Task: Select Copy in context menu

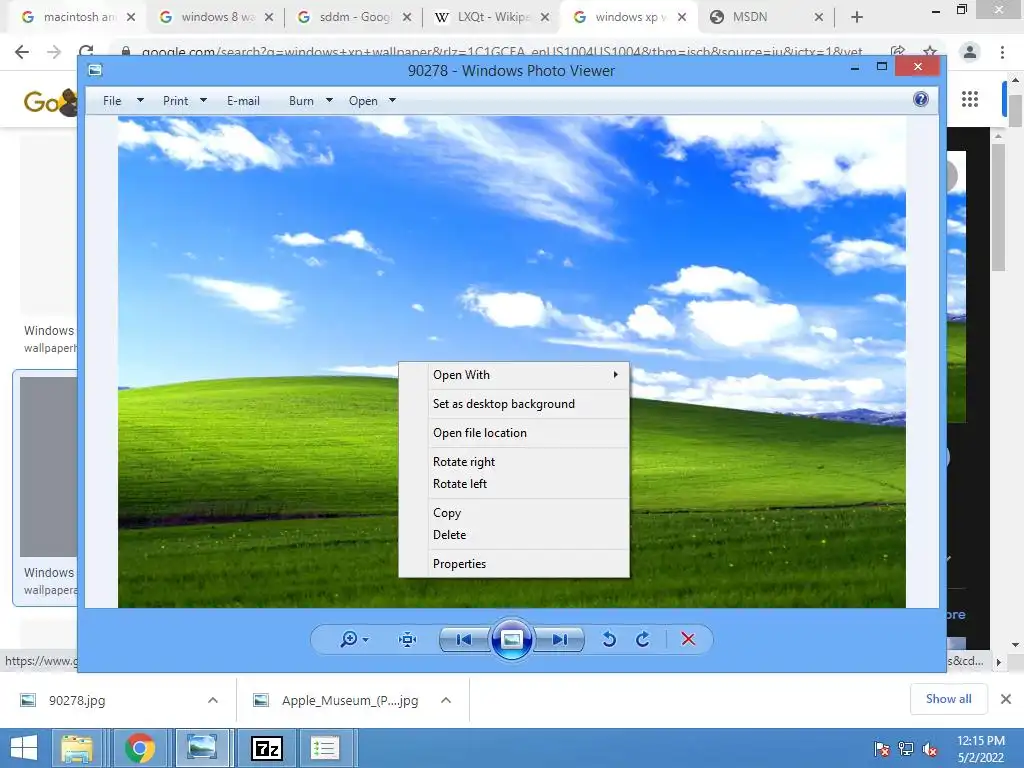Action: 514,513
